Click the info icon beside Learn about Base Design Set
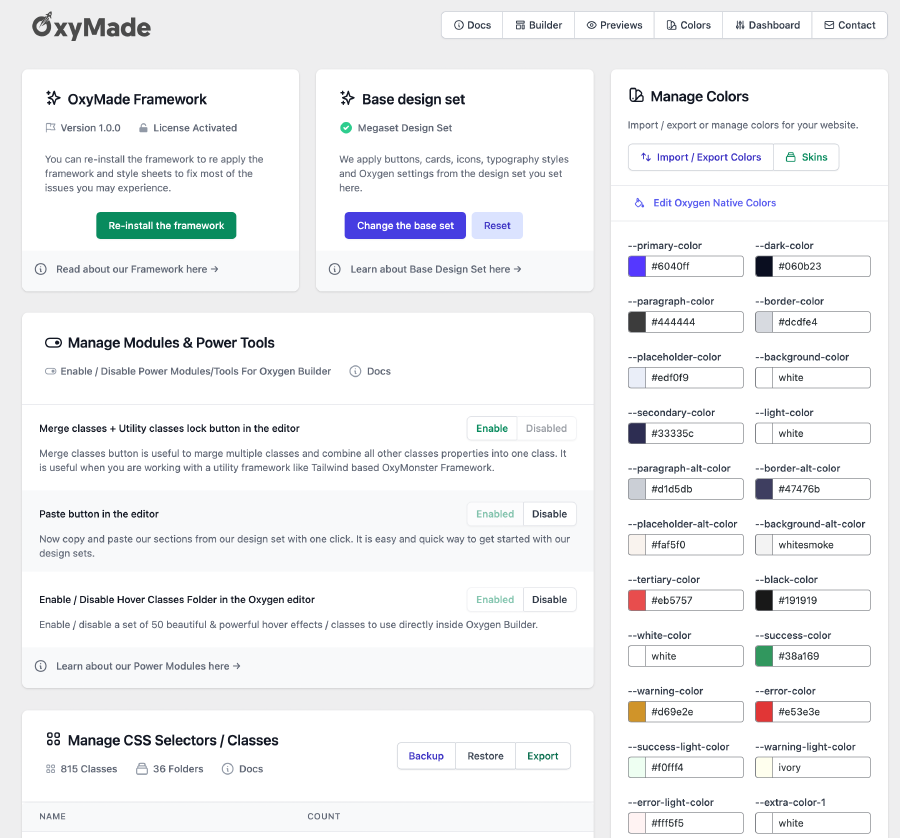Screen dimensions: 900x838 334,268
